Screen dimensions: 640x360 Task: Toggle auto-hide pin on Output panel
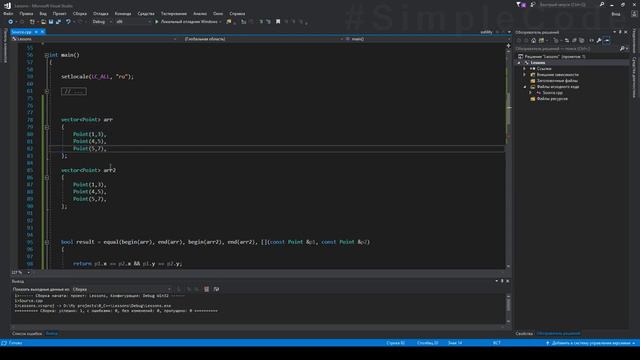502,281
